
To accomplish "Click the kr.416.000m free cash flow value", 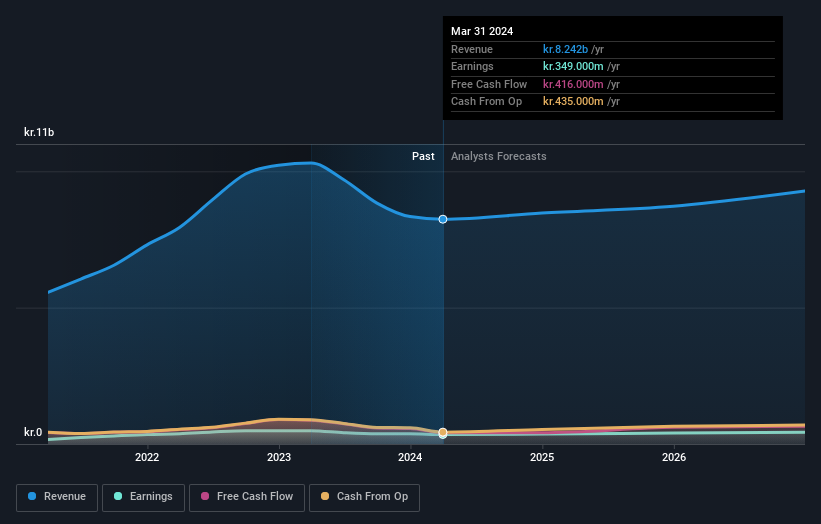I will 573,84.
